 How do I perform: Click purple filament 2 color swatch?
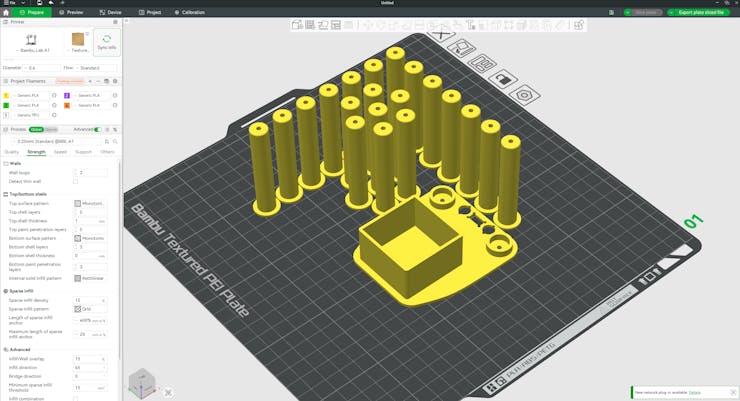(x=67, y=96)
